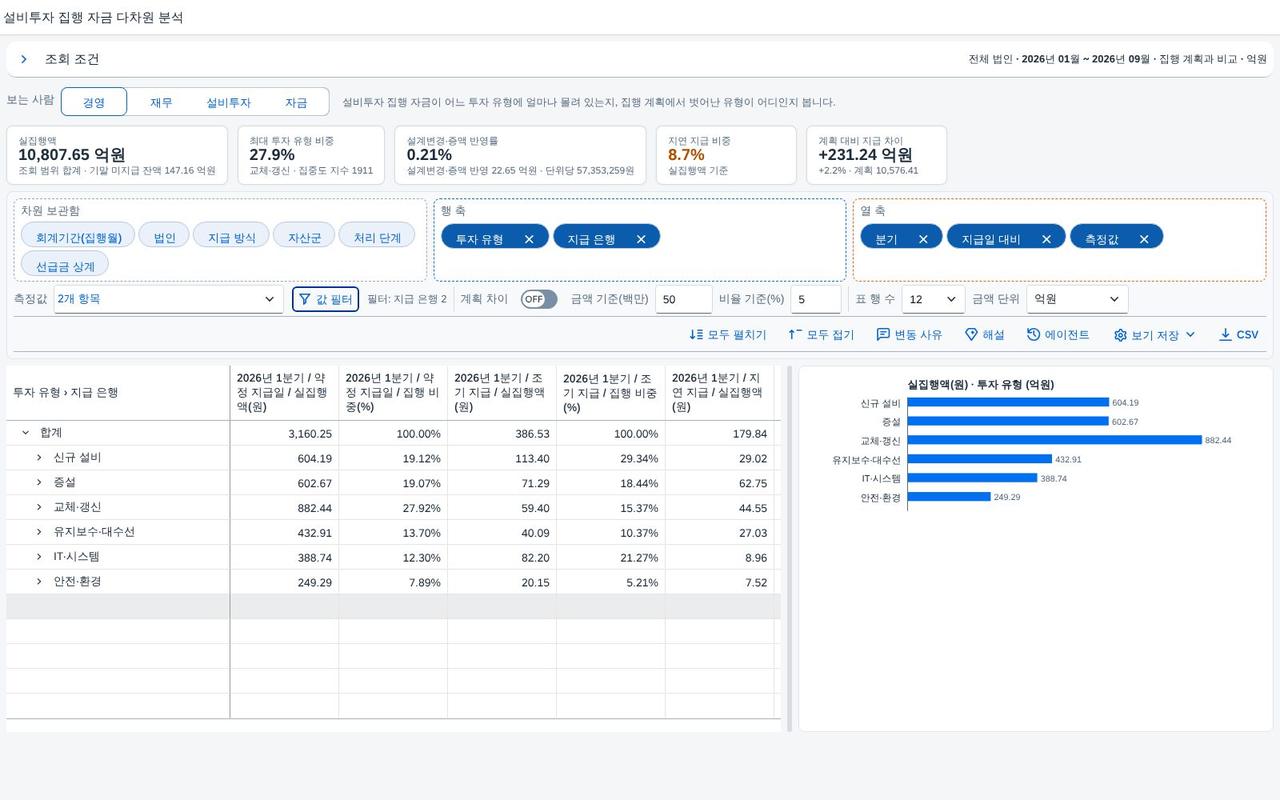Expand the 교체·갱신 row
Viewport: 1280px width, 800px height.
pos(39,507)
